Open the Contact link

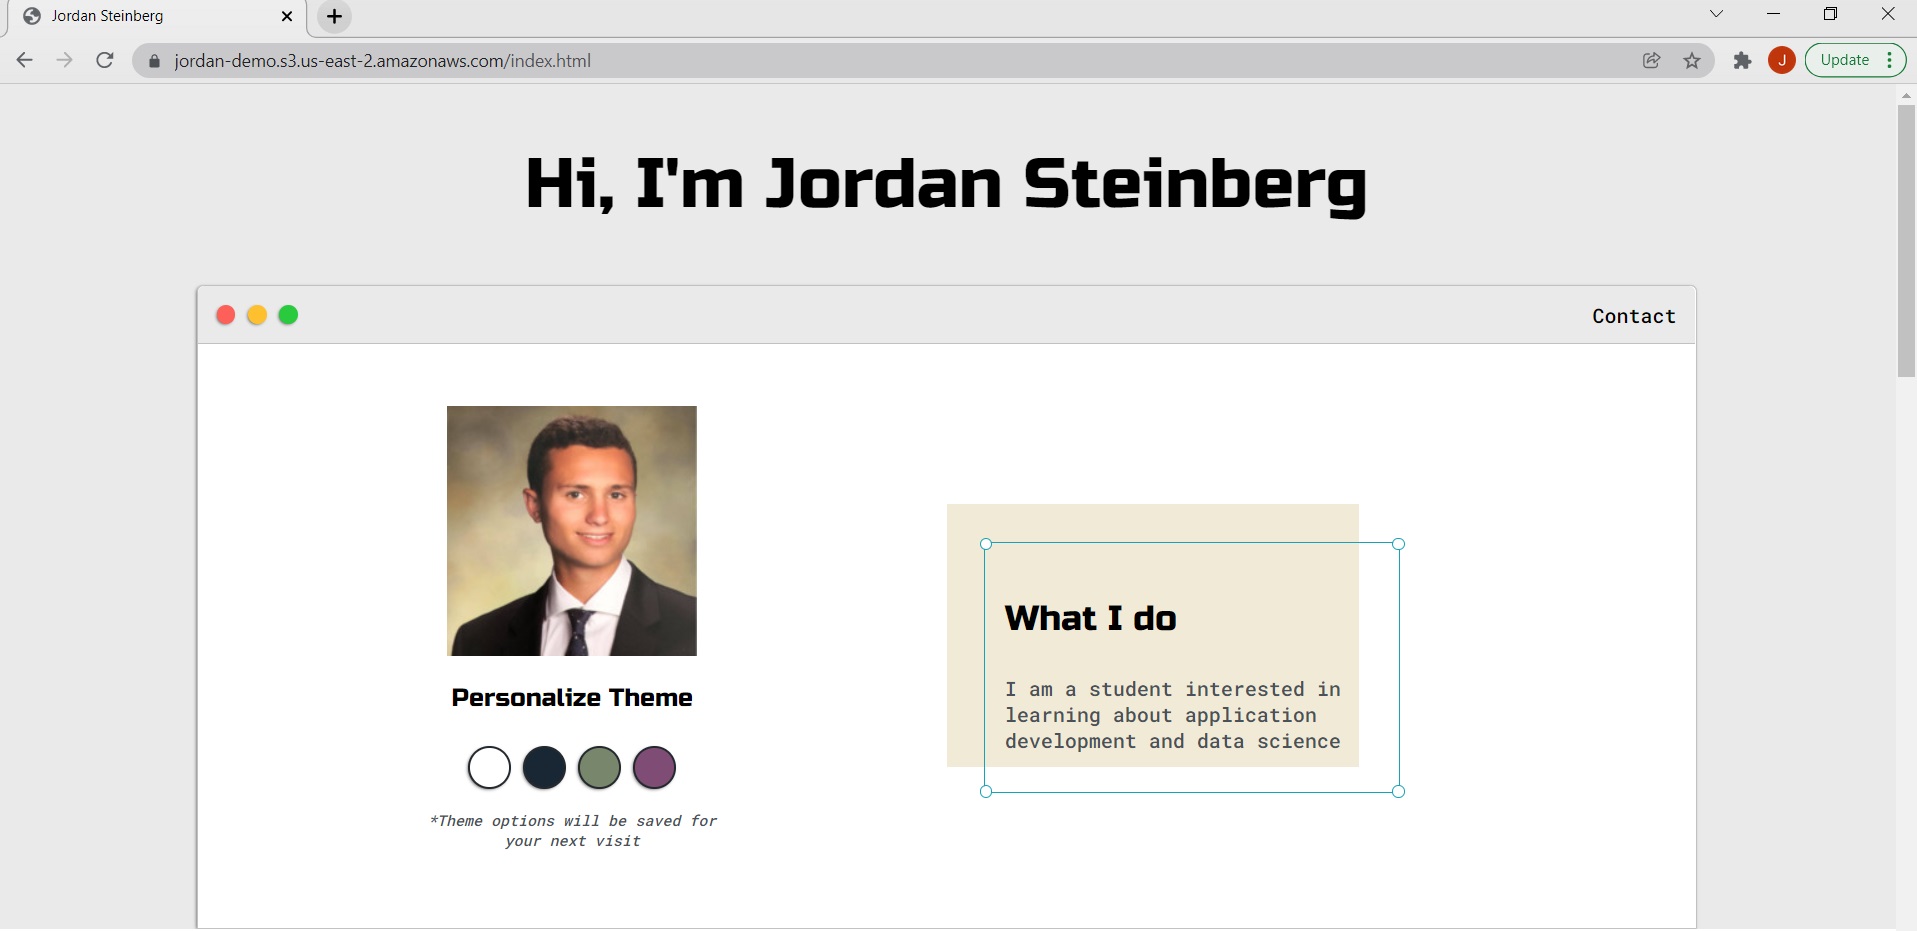click(x=1634, y=316)
